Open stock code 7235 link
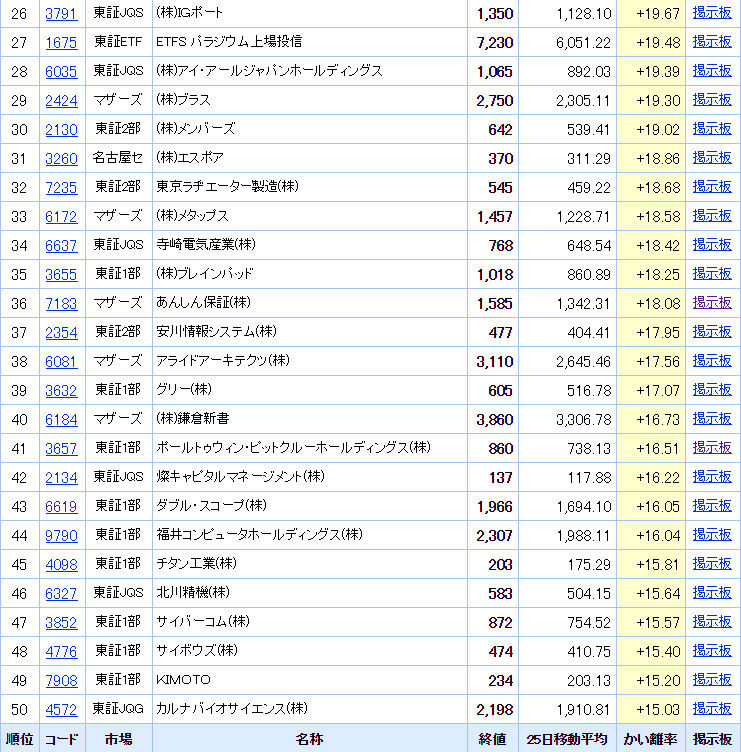Screen dimensions: 741x752 coord(61,188)
